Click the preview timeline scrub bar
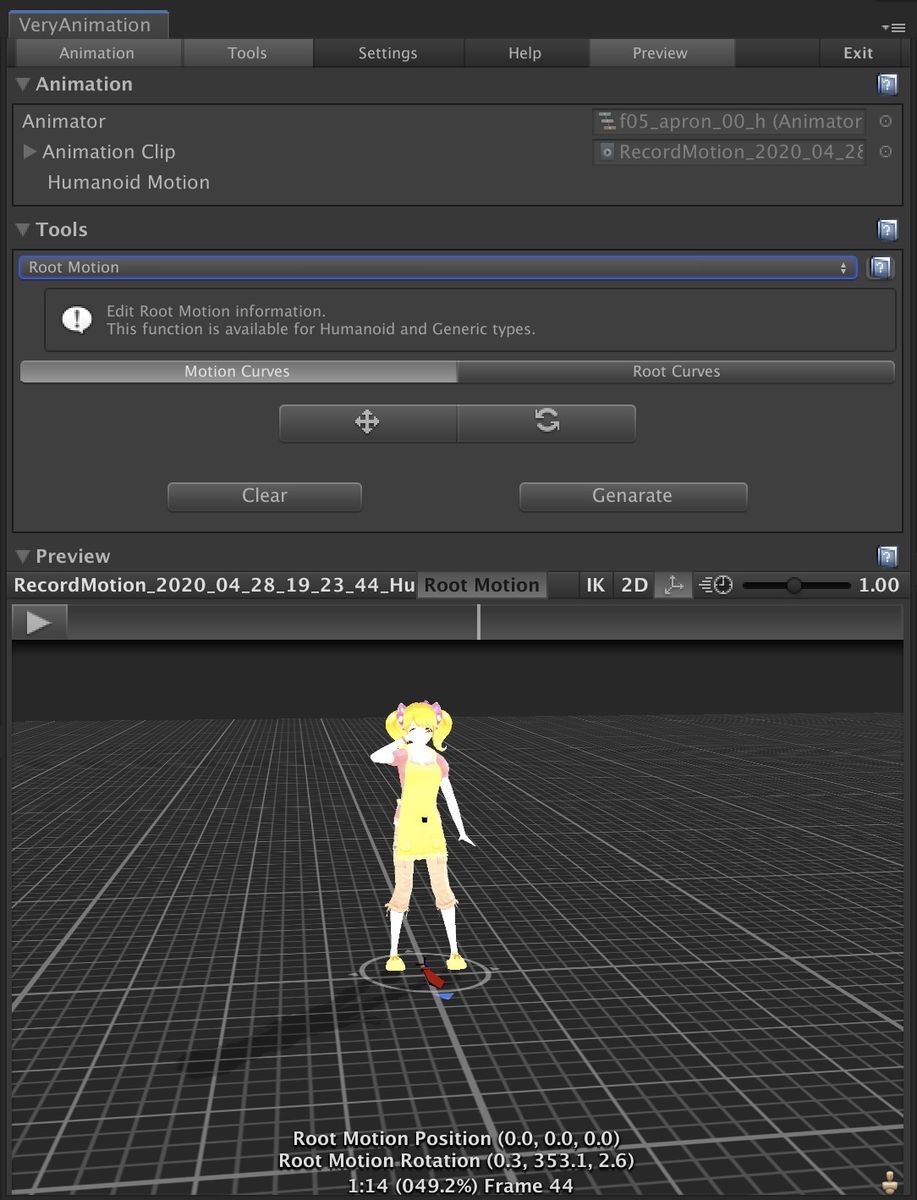This screenshot has width=917, height=1200. click(486, 622)
